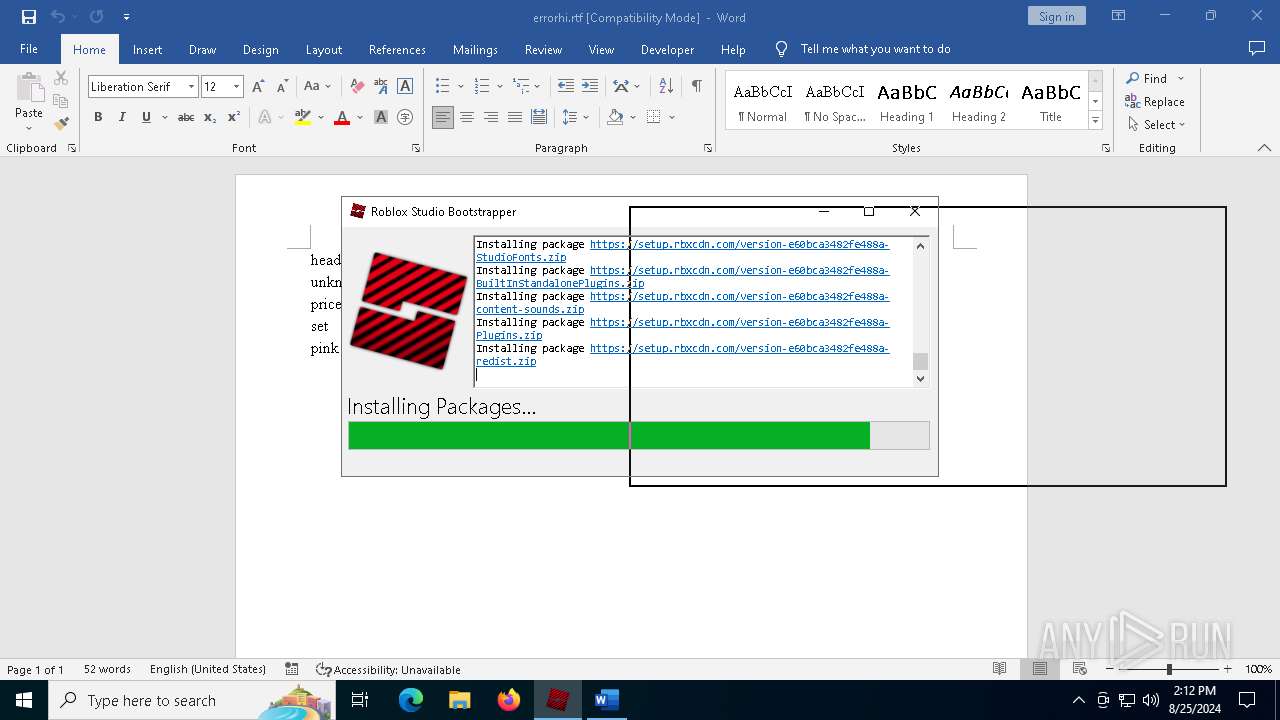
Task: Click the enclose characters icon
Action: [x=405, y=117]
